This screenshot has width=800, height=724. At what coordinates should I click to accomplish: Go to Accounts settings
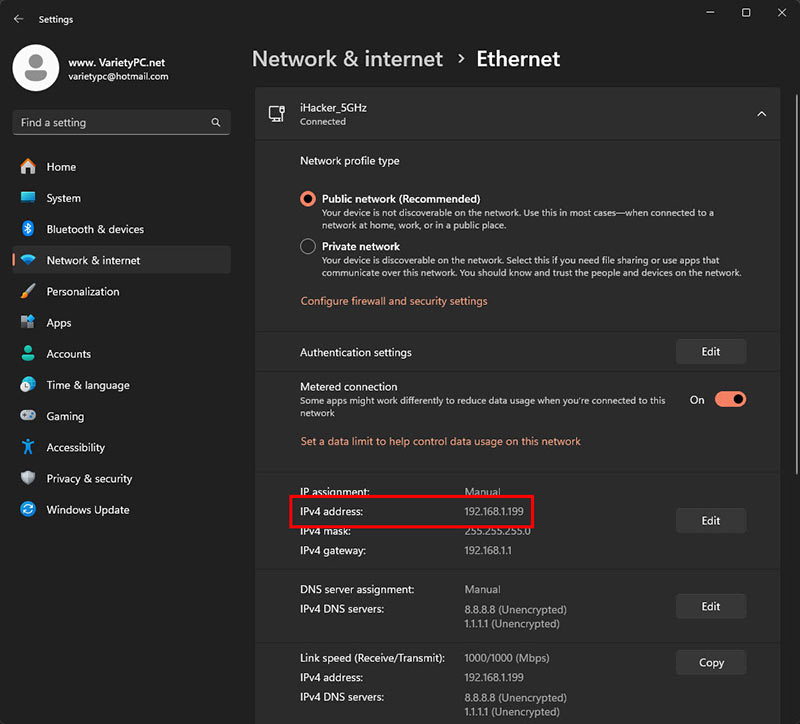(121, 354)
